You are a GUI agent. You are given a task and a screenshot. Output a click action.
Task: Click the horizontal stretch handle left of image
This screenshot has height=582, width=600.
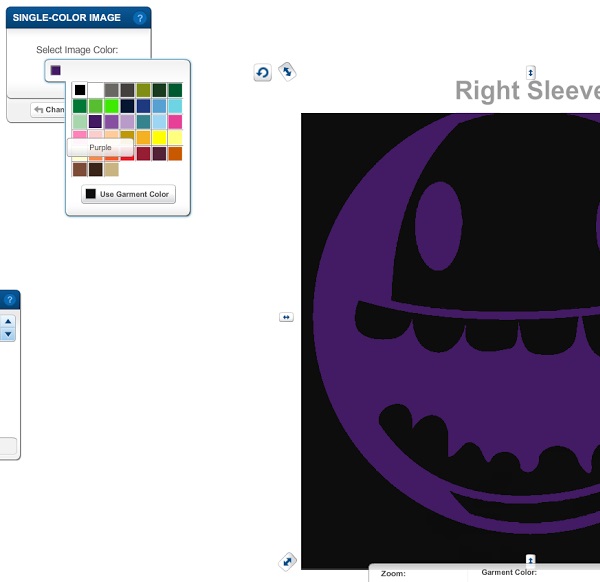(286, 317)
